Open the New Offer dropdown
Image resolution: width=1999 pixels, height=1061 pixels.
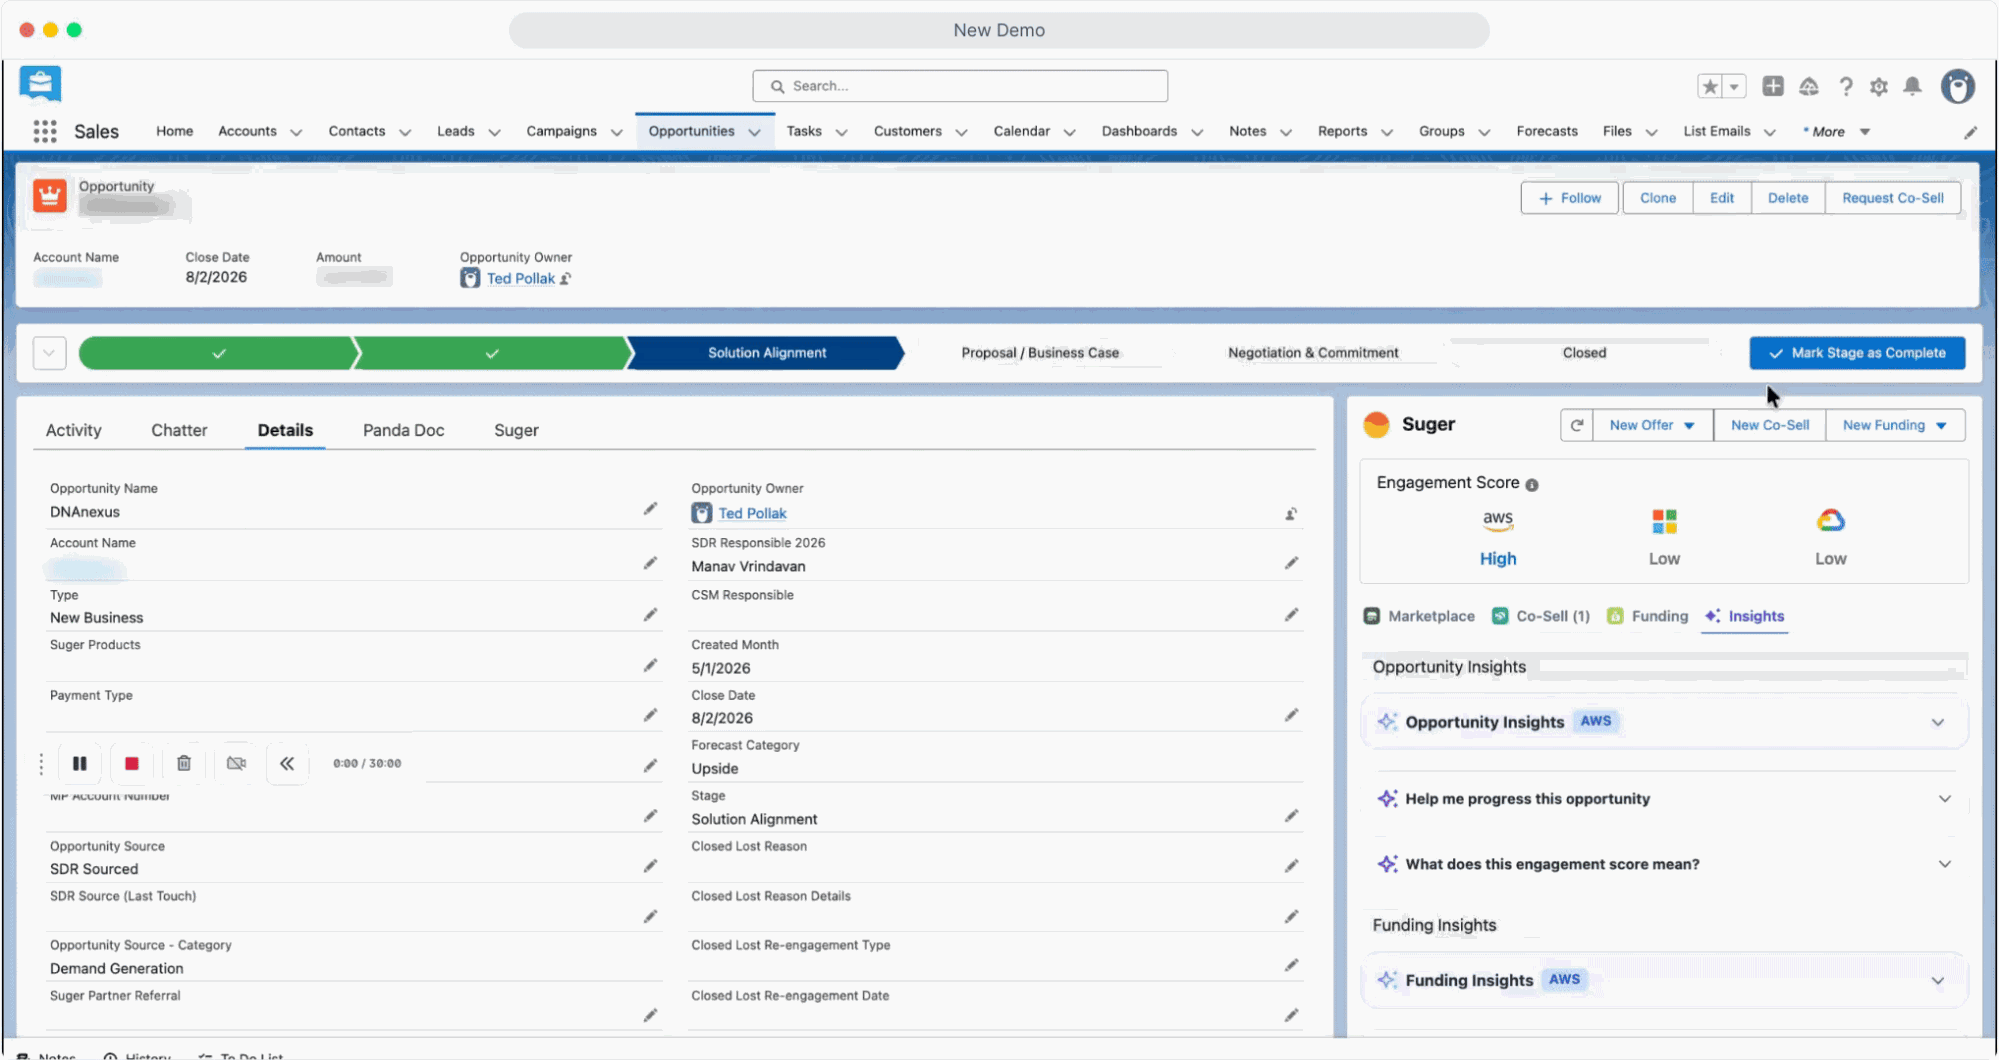(1652, 425)
